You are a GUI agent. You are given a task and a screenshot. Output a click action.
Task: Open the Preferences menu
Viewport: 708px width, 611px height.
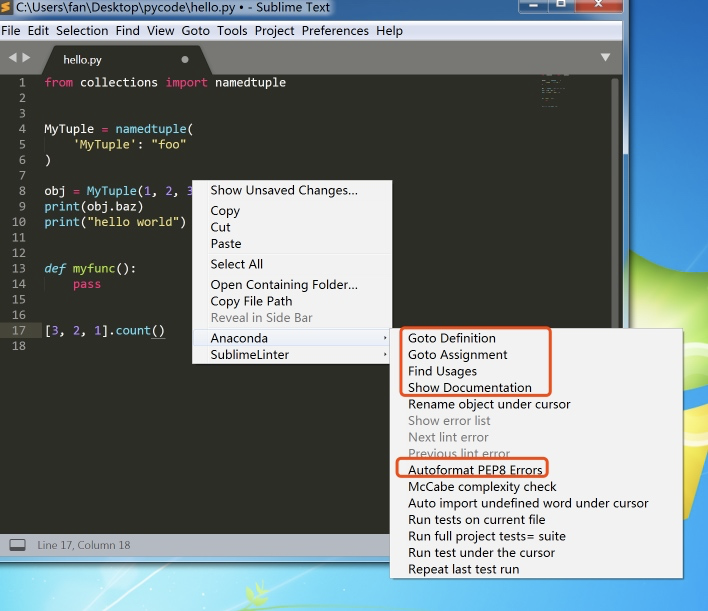tap(335, 31)
